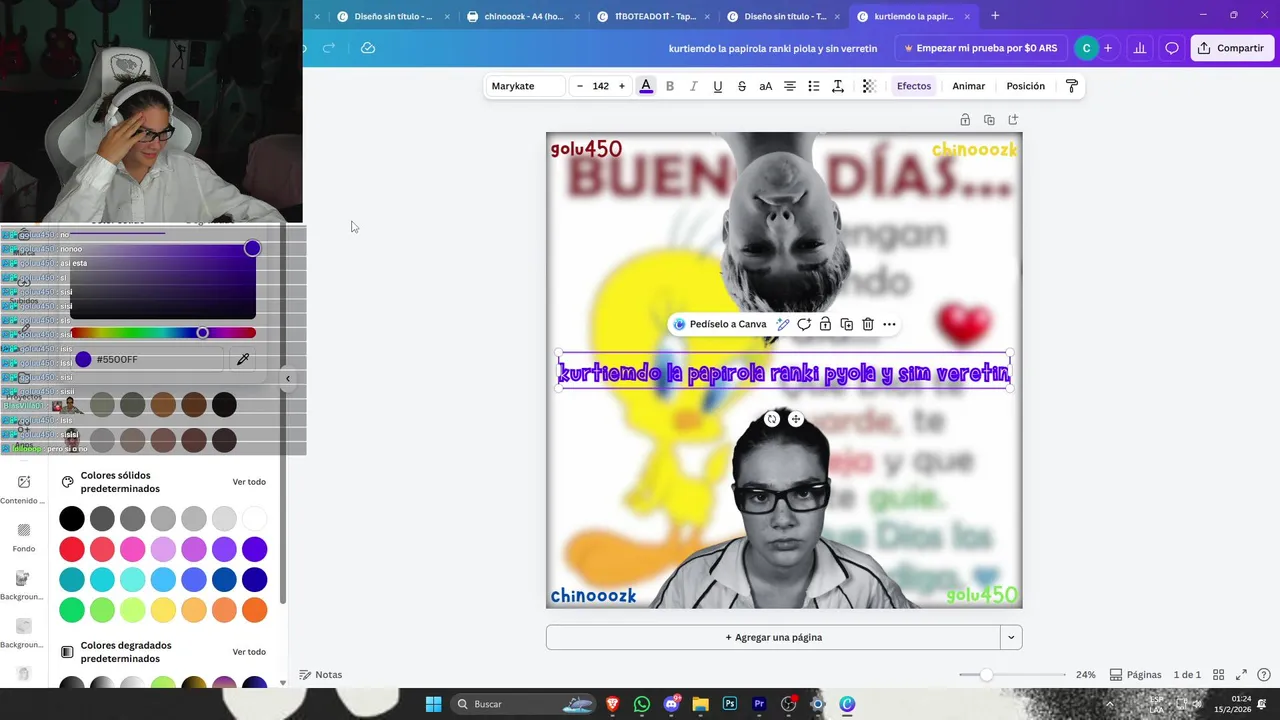The height and width of the screenshot is (720, 1280).
Task: Toggle uppercase aA text option
Action: click(x=766, y=86)
